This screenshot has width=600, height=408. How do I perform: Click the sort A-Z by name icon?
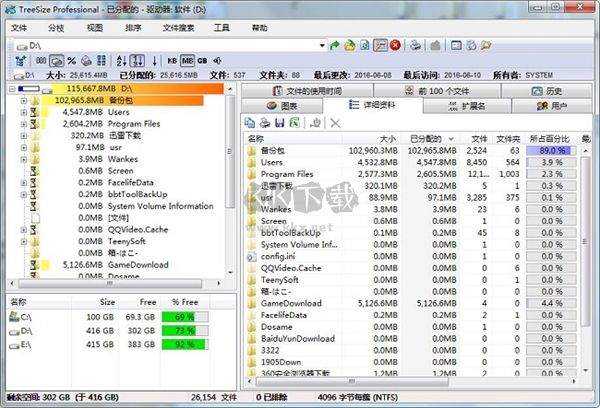[x=121, y=60]
